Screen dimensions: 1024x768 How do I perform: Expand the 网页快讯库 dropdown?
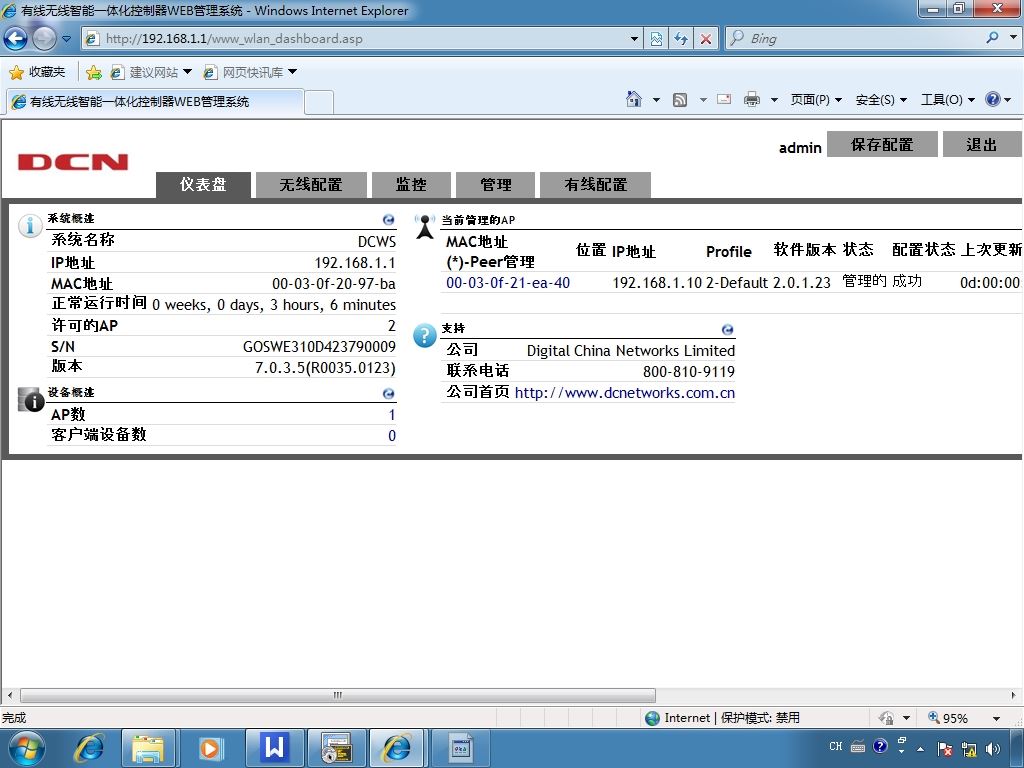pos(293,72)
